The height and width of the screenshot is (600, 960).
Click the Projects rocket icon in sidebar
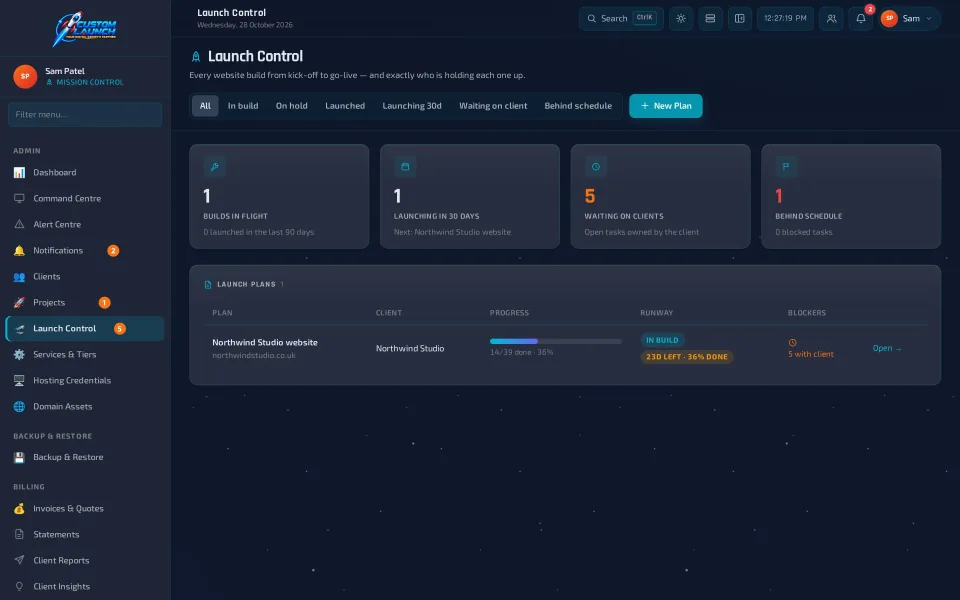pyautogui.click(x=20, y=302)
